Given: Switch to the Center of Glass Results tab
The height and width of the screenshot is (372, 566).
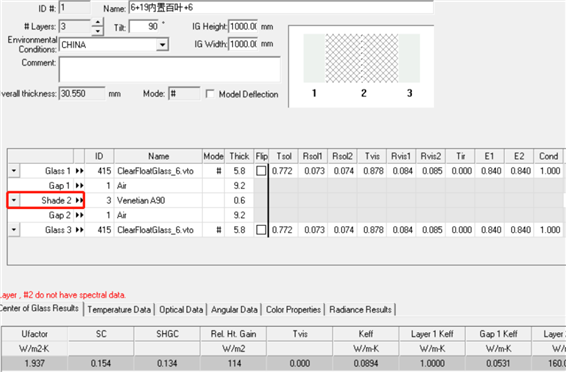Looking at the screenshot, I should [x=40, y=308].
